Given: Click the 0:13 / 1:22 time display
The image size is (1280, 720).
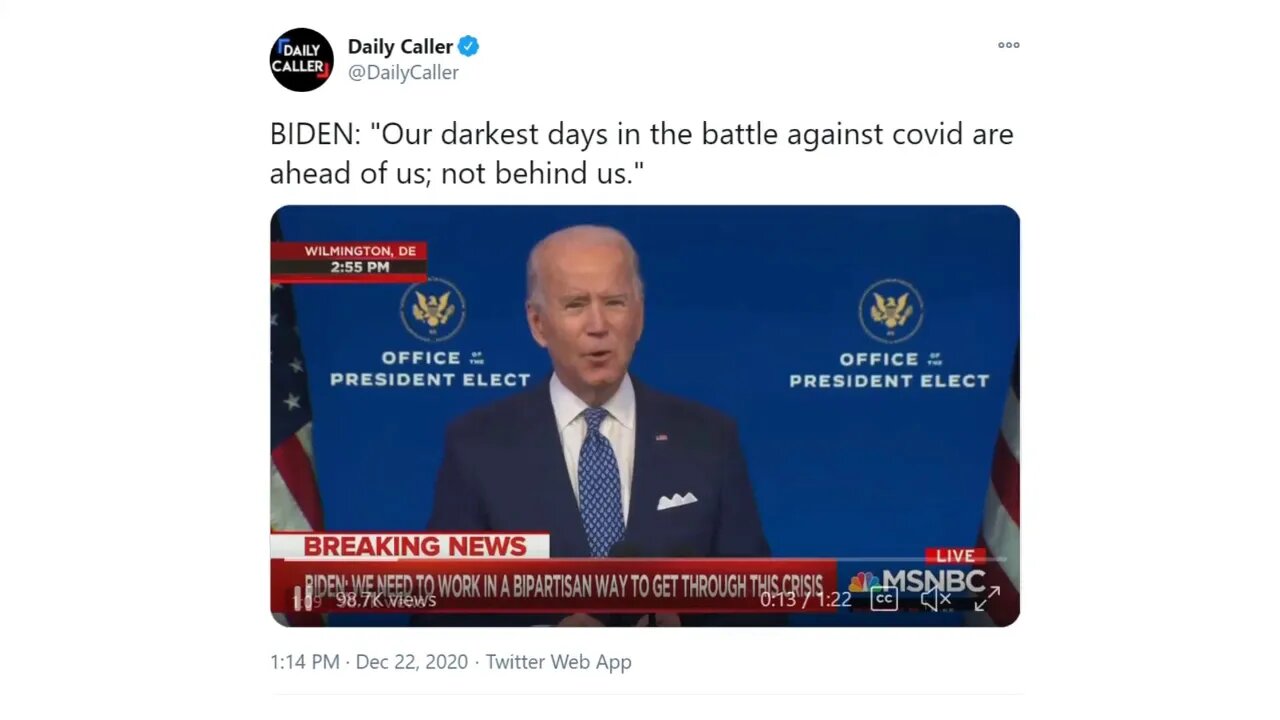Looking at the screenshot, I should (806, 599).
